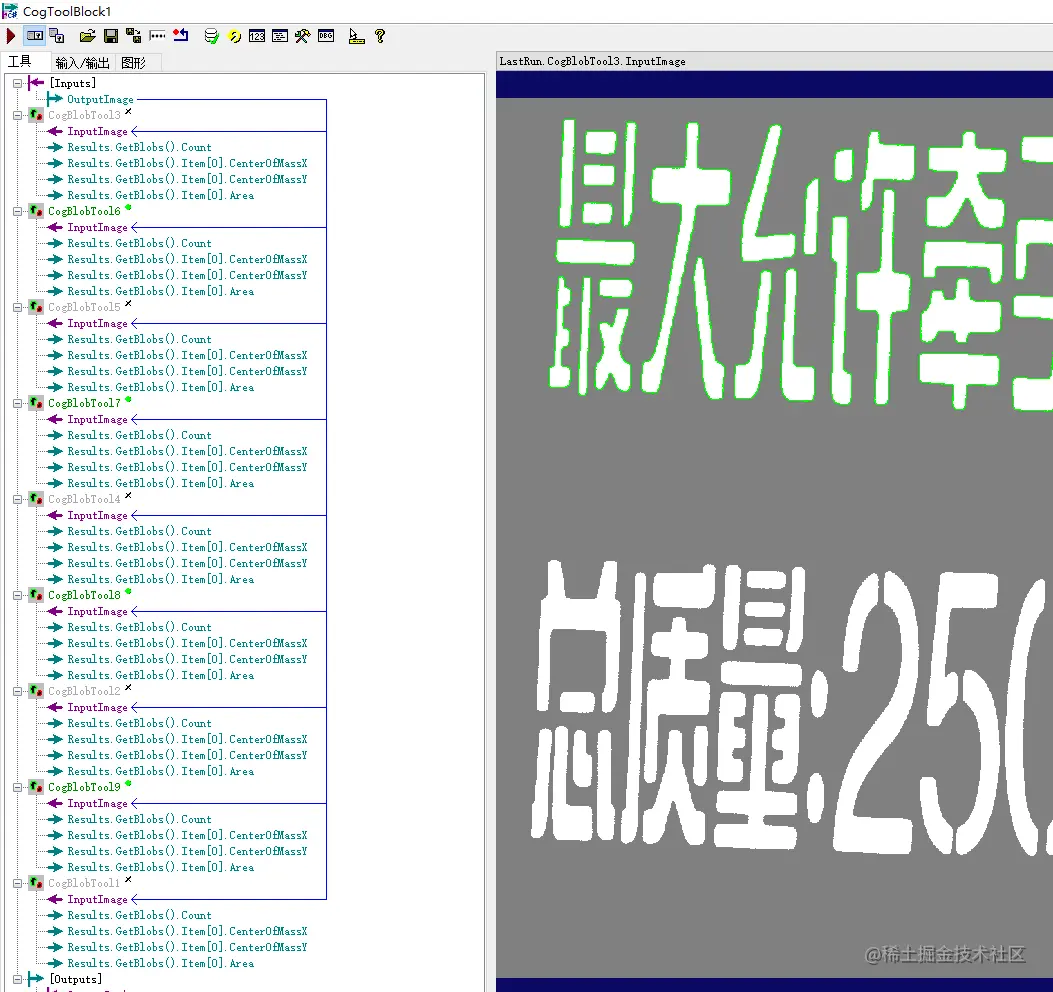Click the DBG debug icon
The image size is (1053, 992).
(326, 36)
